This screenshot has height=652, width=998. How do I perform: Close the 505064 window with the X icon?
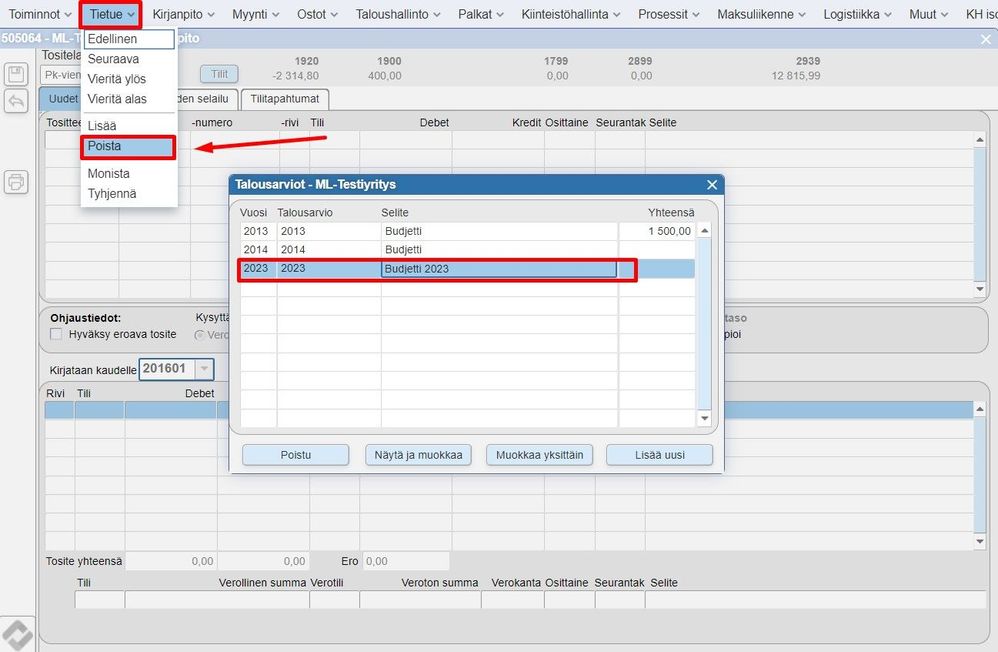986,39
